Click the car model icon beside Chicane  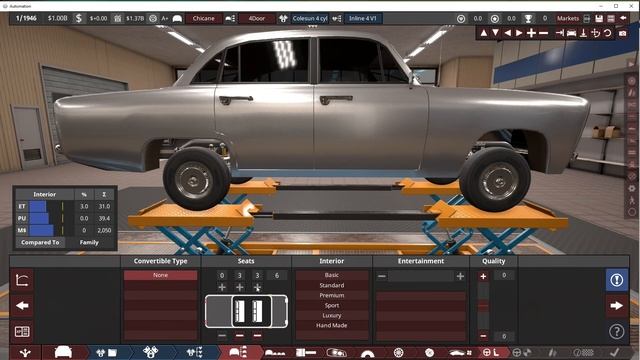(177, 18)
